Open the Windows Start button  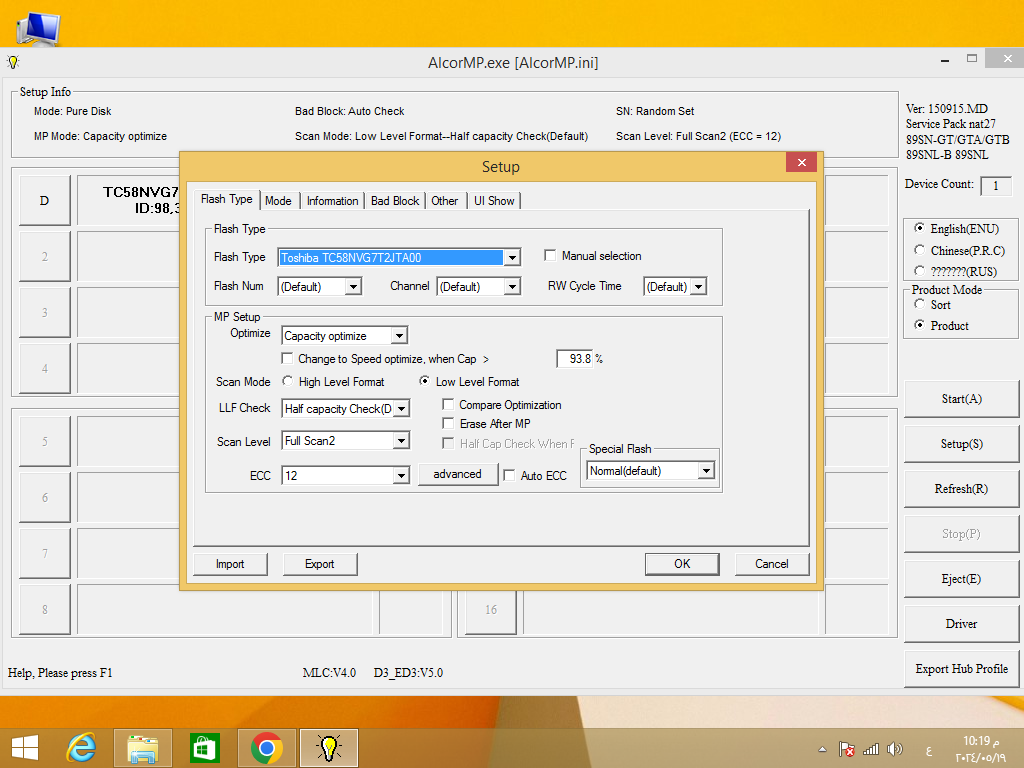pyautogui.click(x=25, y=748)
